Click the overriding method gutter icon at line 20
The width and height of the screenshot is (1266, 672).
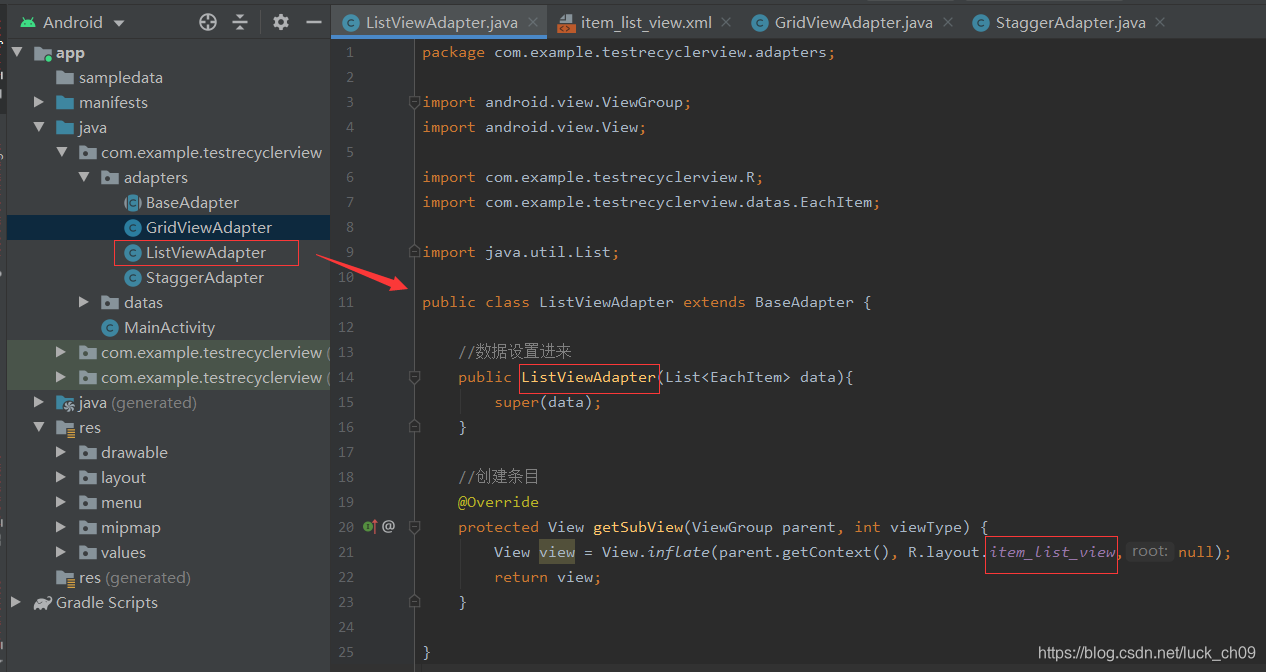click(x=370, y=526)
